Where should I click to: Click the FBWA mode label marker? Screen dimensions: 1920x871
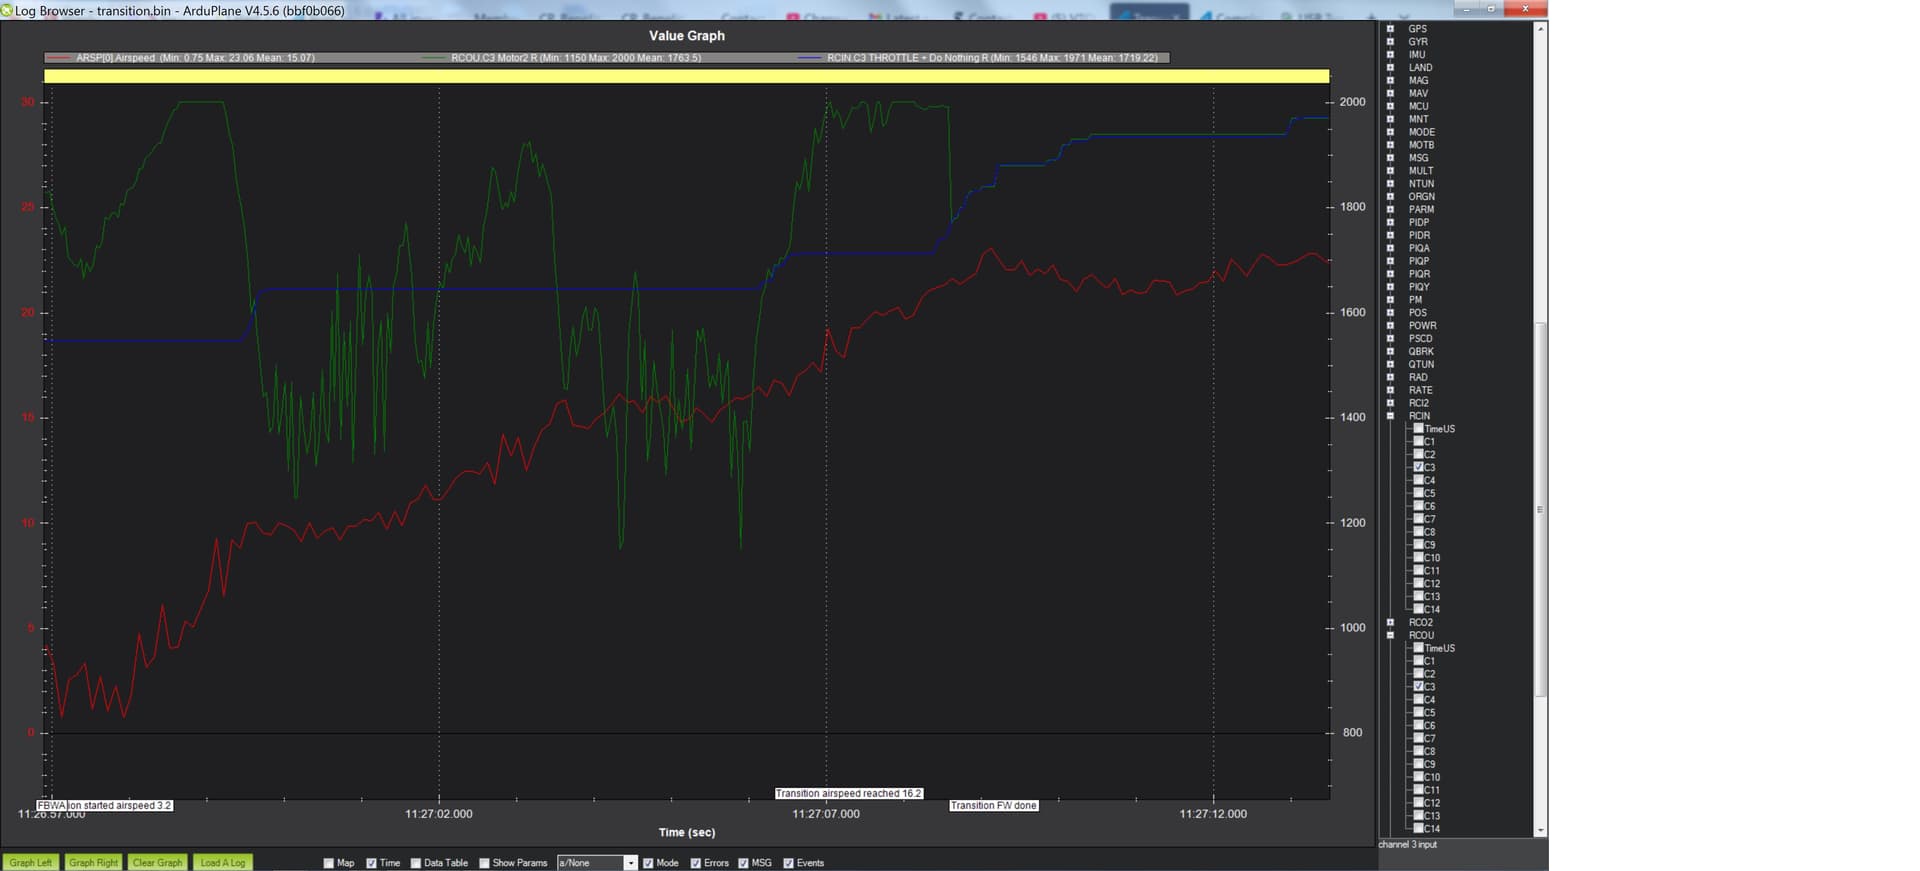click(x=52, y=805)
